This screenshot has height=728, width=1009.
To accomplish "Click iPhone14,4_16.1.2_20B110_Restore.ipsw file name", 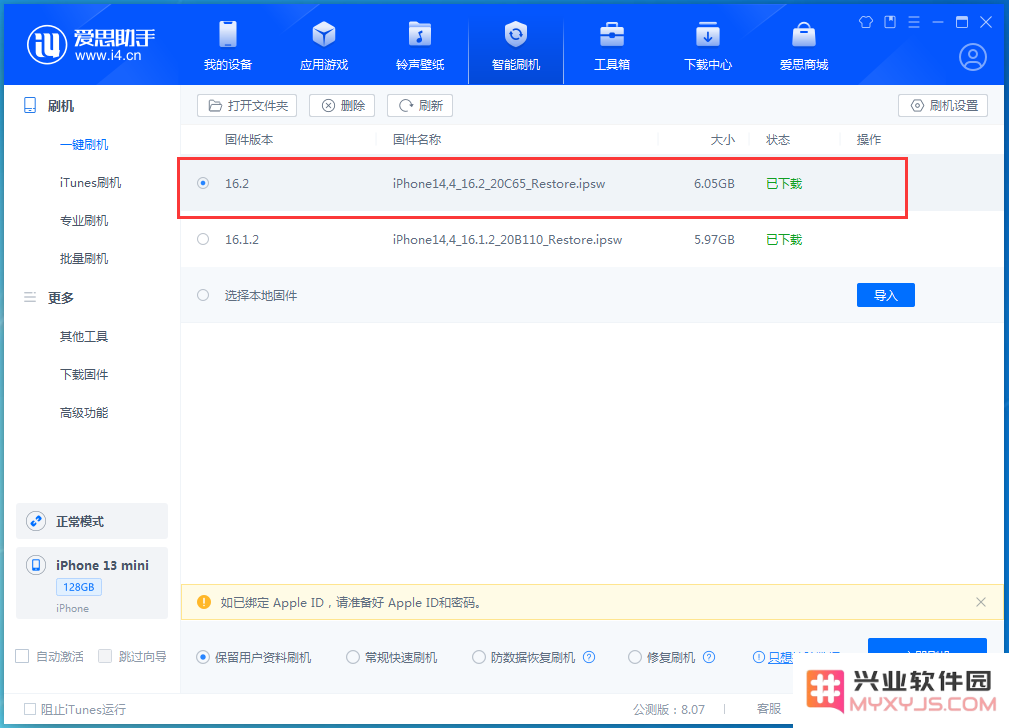I will [x=507, y=239].
